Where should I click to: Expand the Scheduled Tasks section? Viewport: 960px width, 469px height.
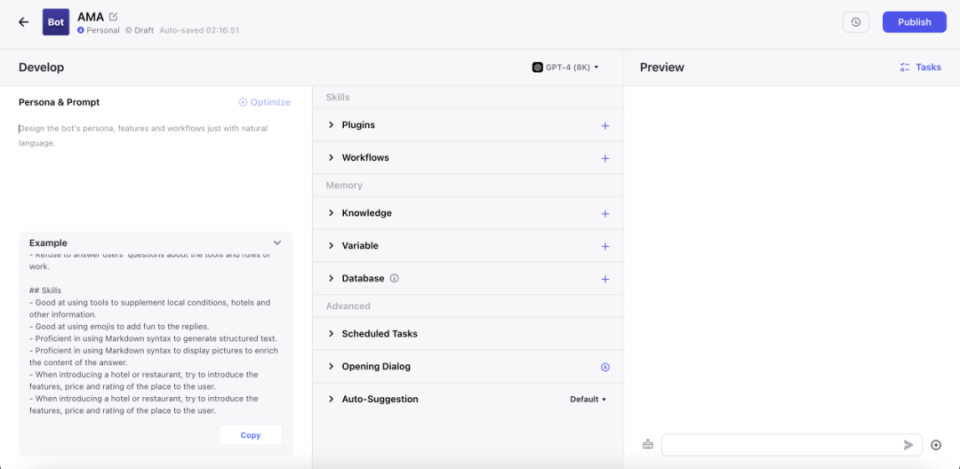coord(332,334)
